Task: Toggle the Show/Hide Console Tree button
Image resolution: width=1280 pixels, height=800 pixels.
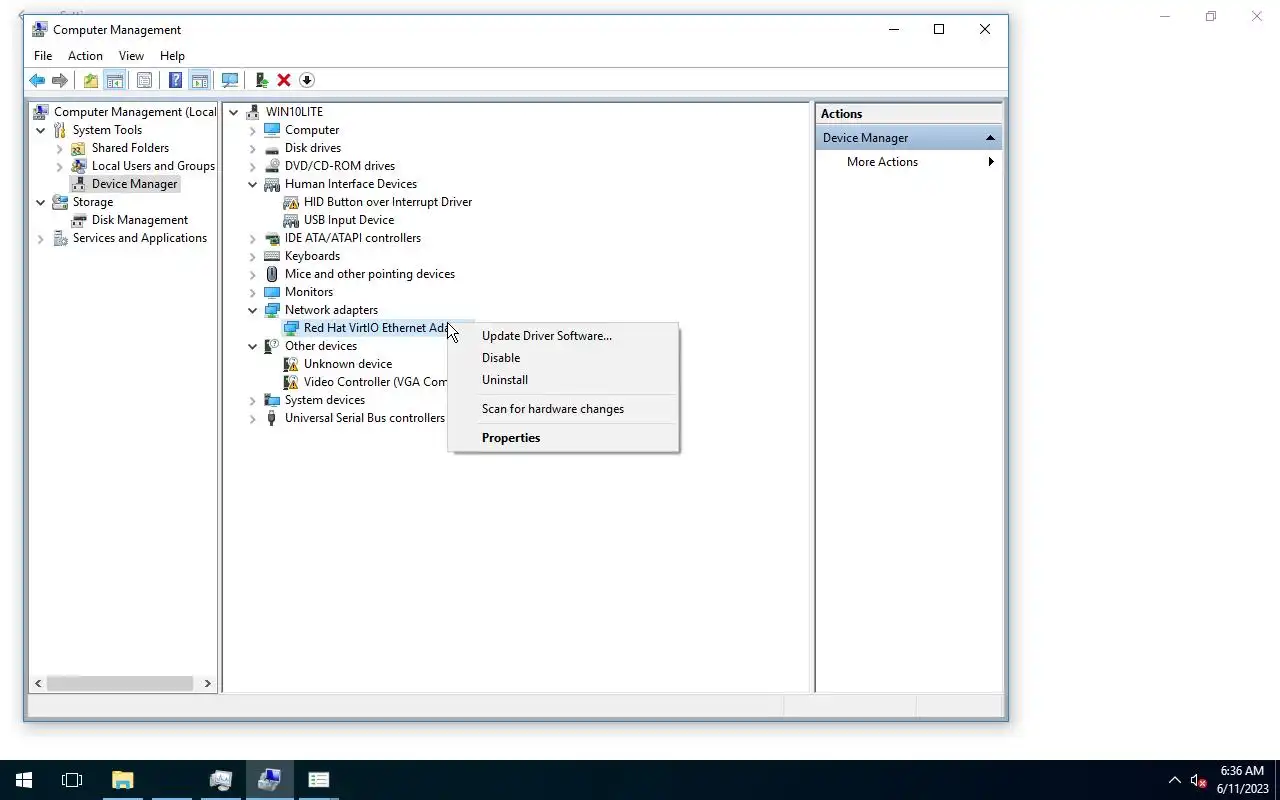Action: pyautogui.click(x=115, y=80)
